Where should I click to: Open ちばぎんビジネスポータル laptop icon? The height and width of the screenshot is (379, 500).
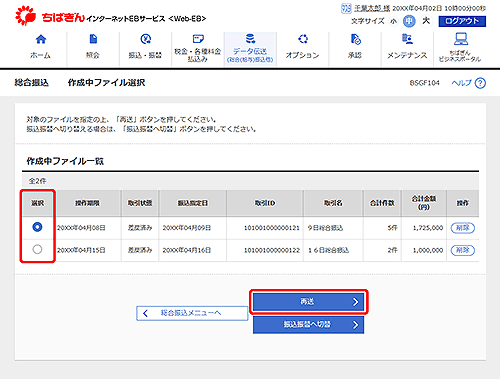tap(460, 39)
